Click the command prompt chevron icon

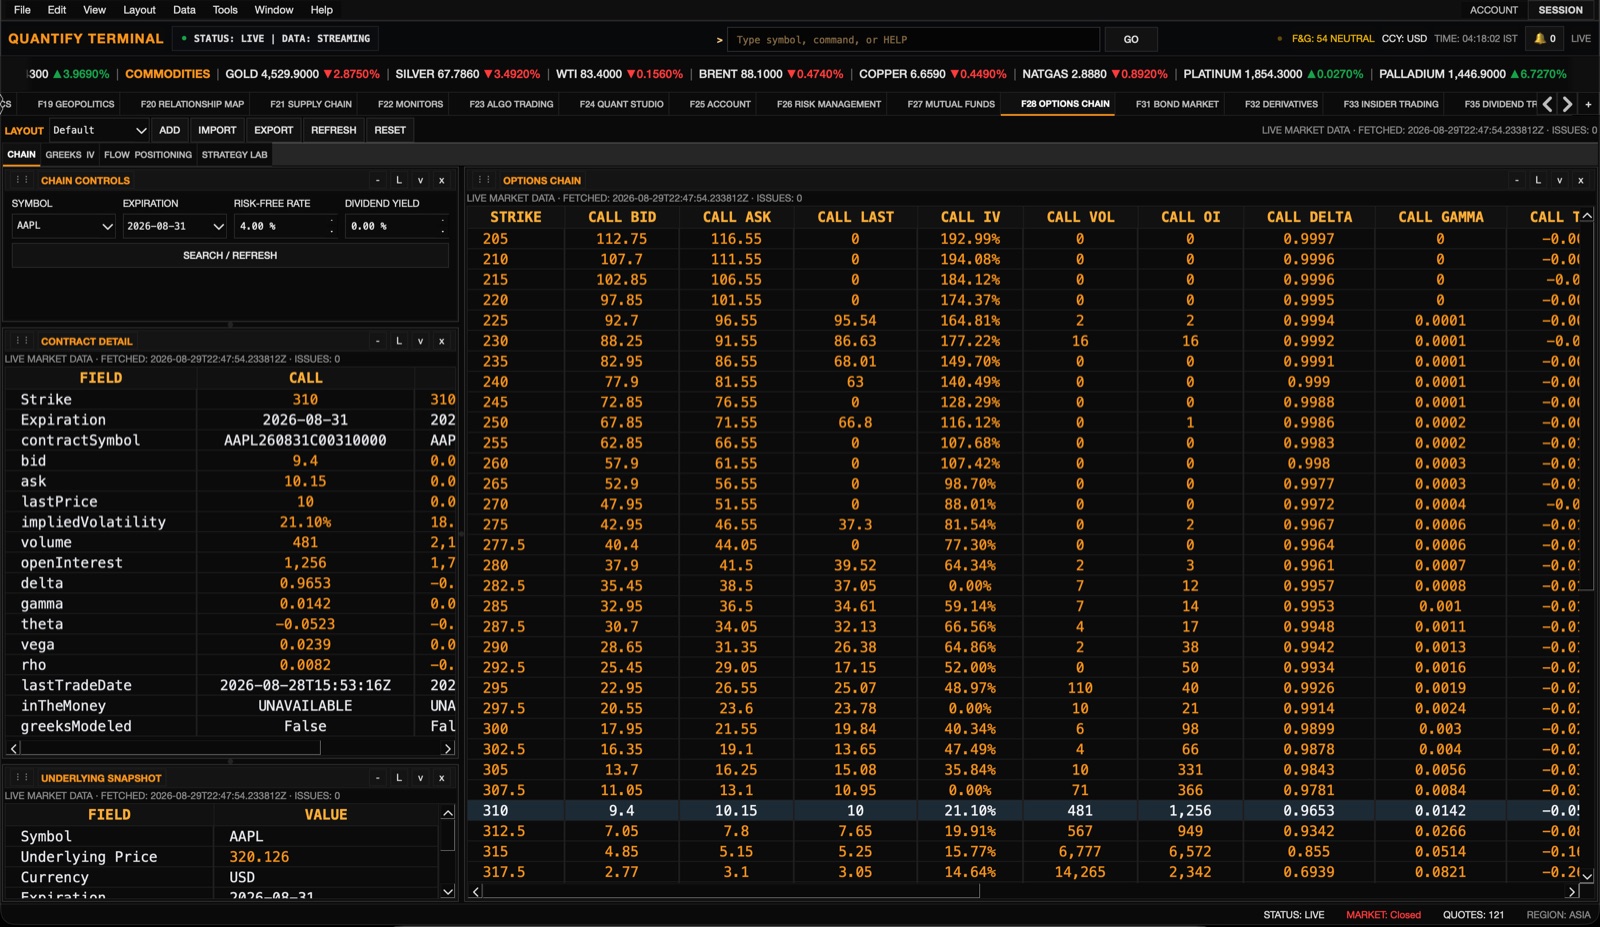[719, 40]
